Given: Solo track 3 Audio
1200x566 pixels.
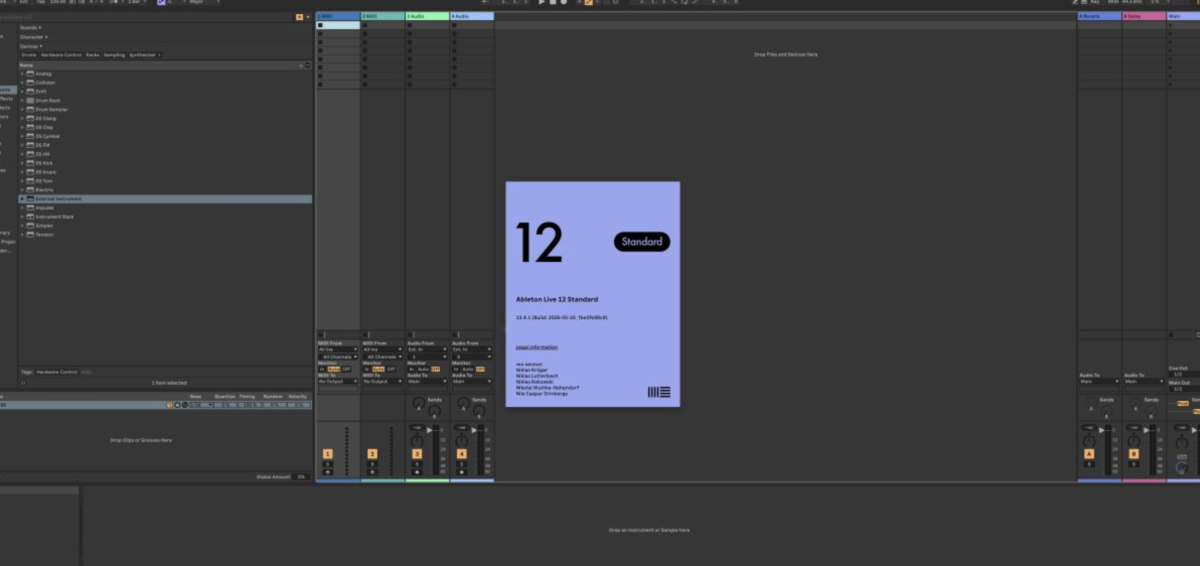Looking at the screenshot, I should pos(417,464).
